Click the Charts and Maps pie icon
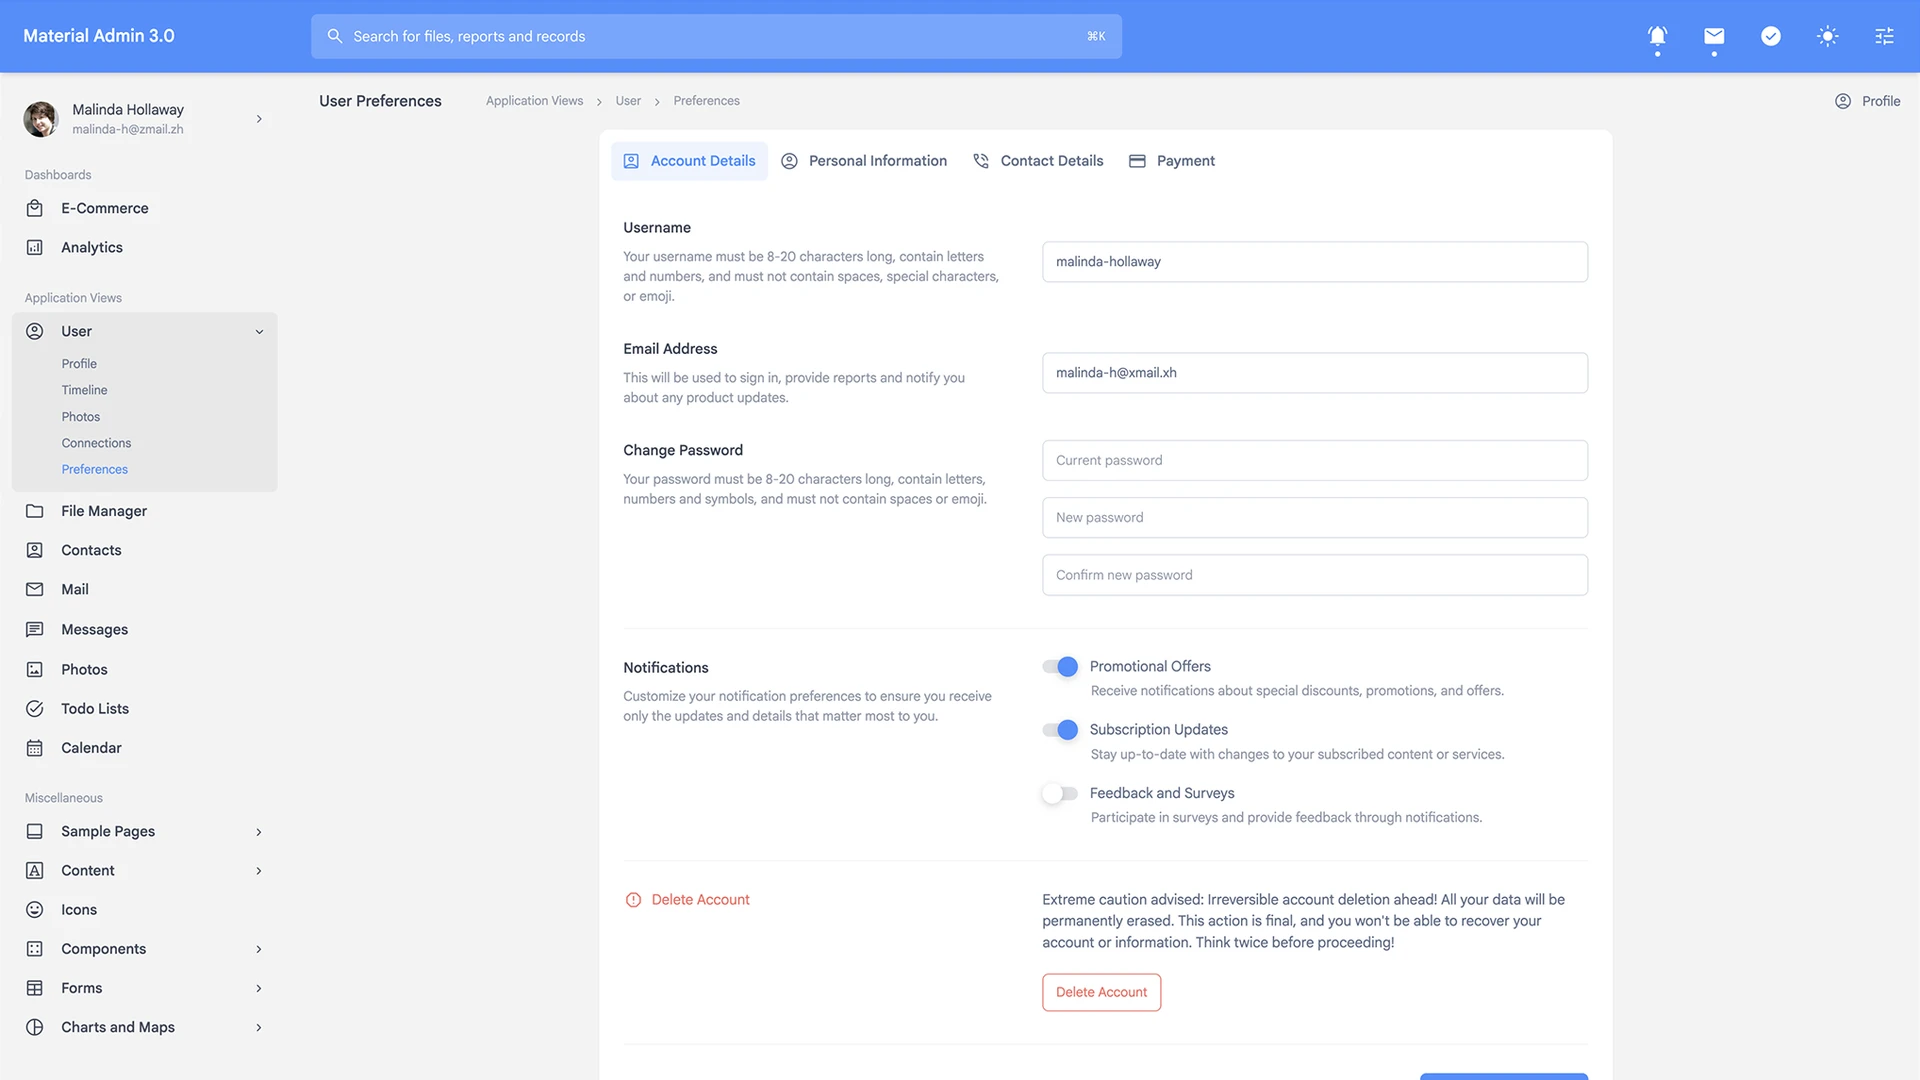 pyautogui.click(x=35, y=1027)
